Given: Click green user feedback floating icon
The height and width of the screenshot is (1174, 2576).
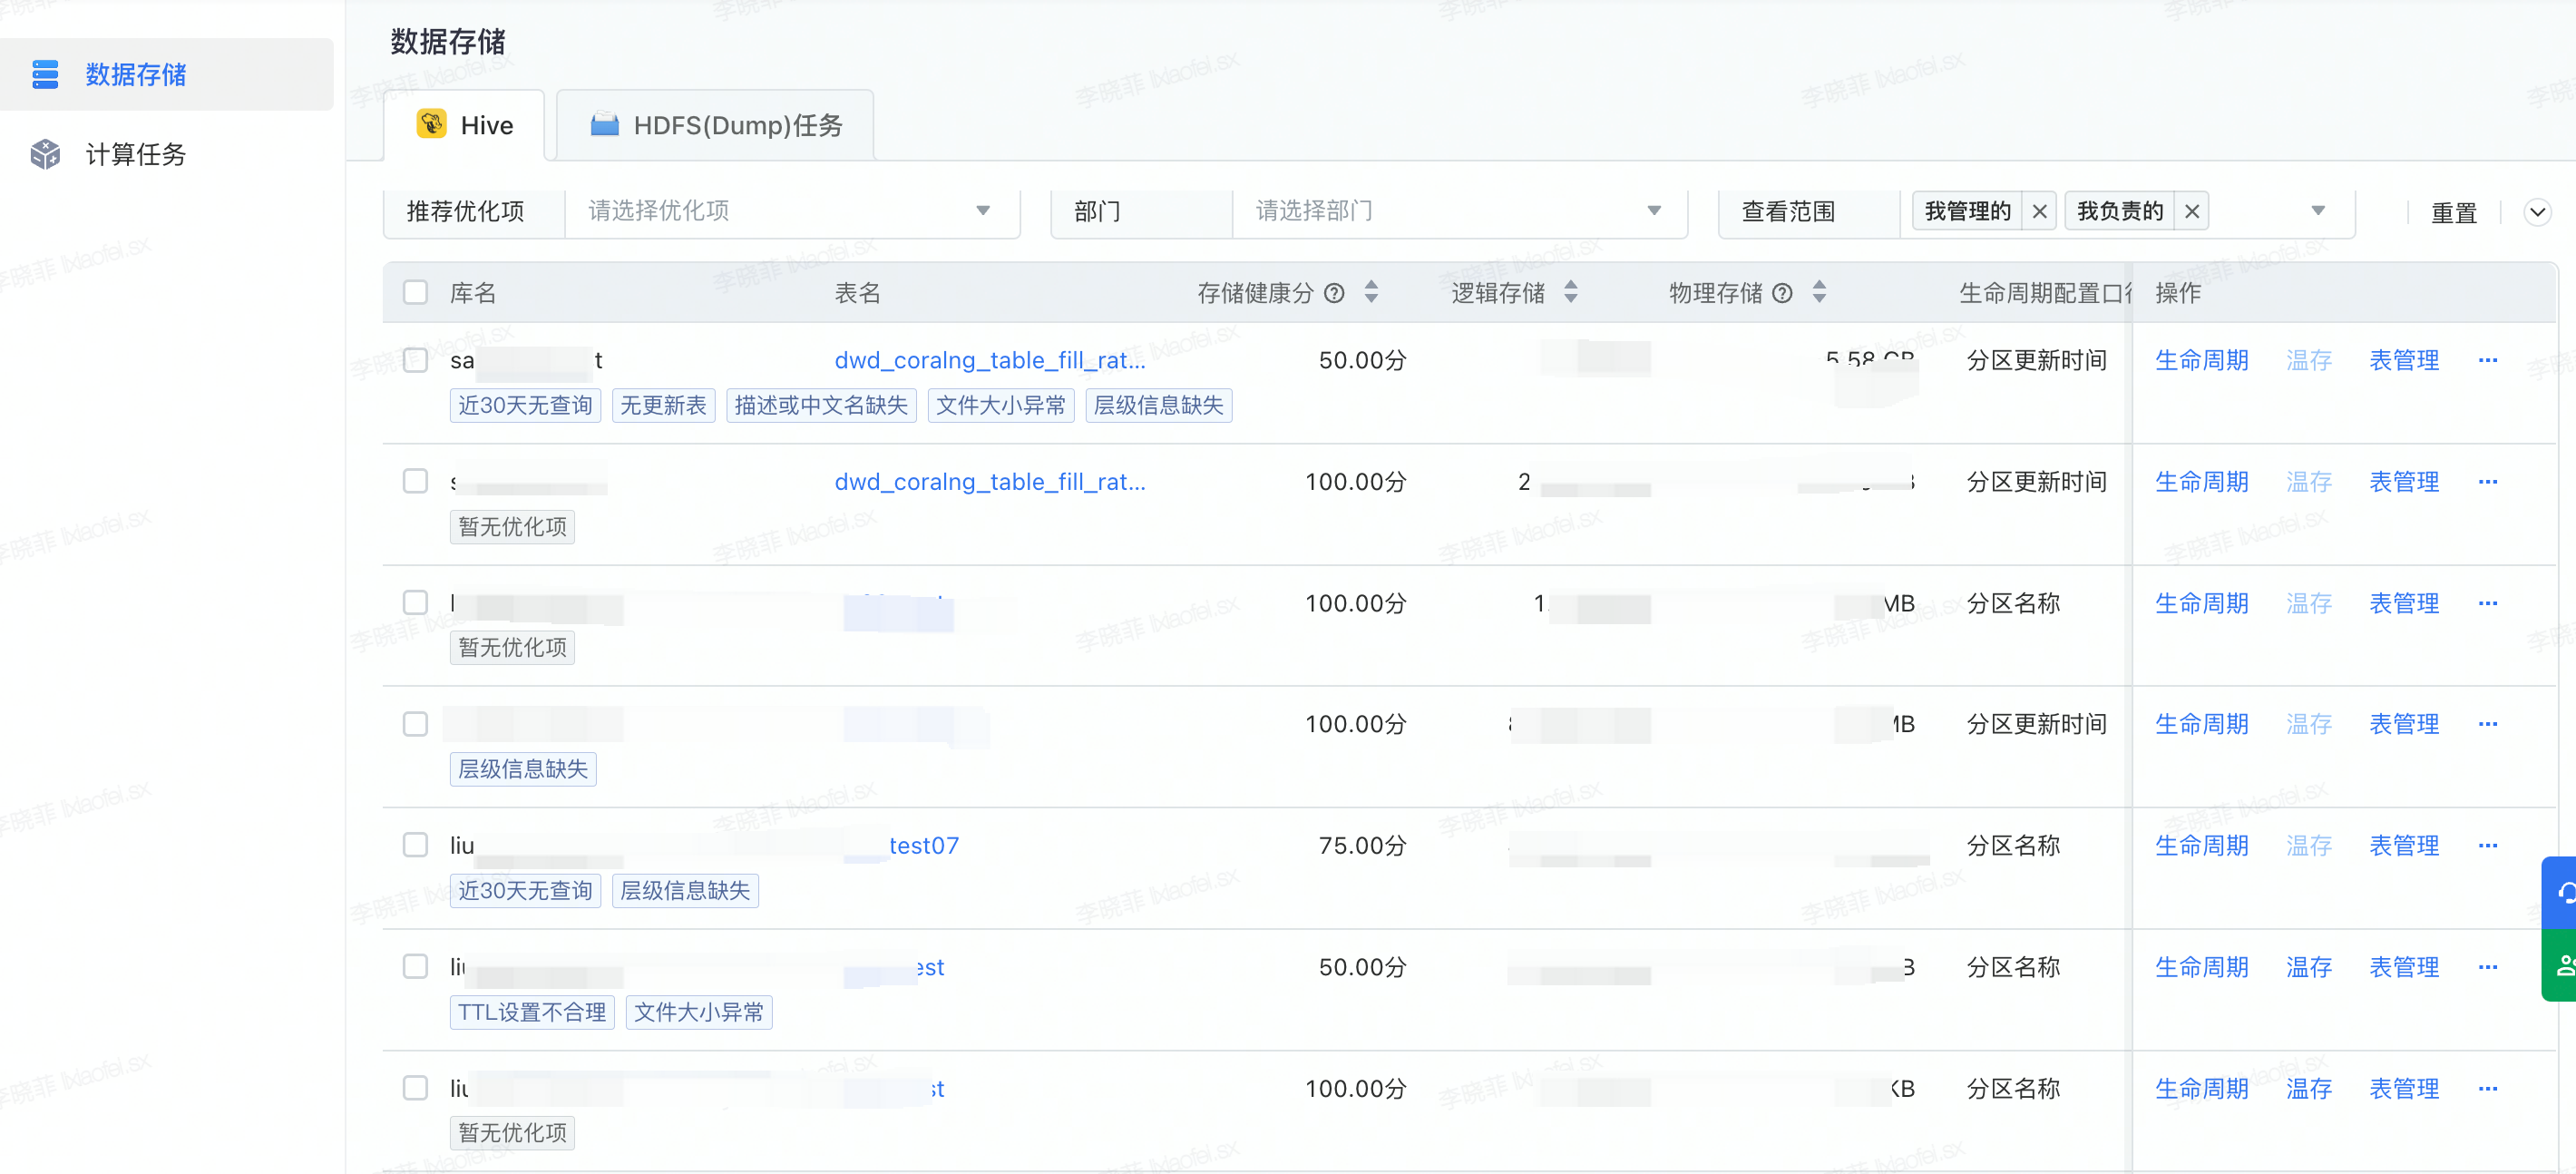Looking at the screenshot, I should pos(2564,965).
